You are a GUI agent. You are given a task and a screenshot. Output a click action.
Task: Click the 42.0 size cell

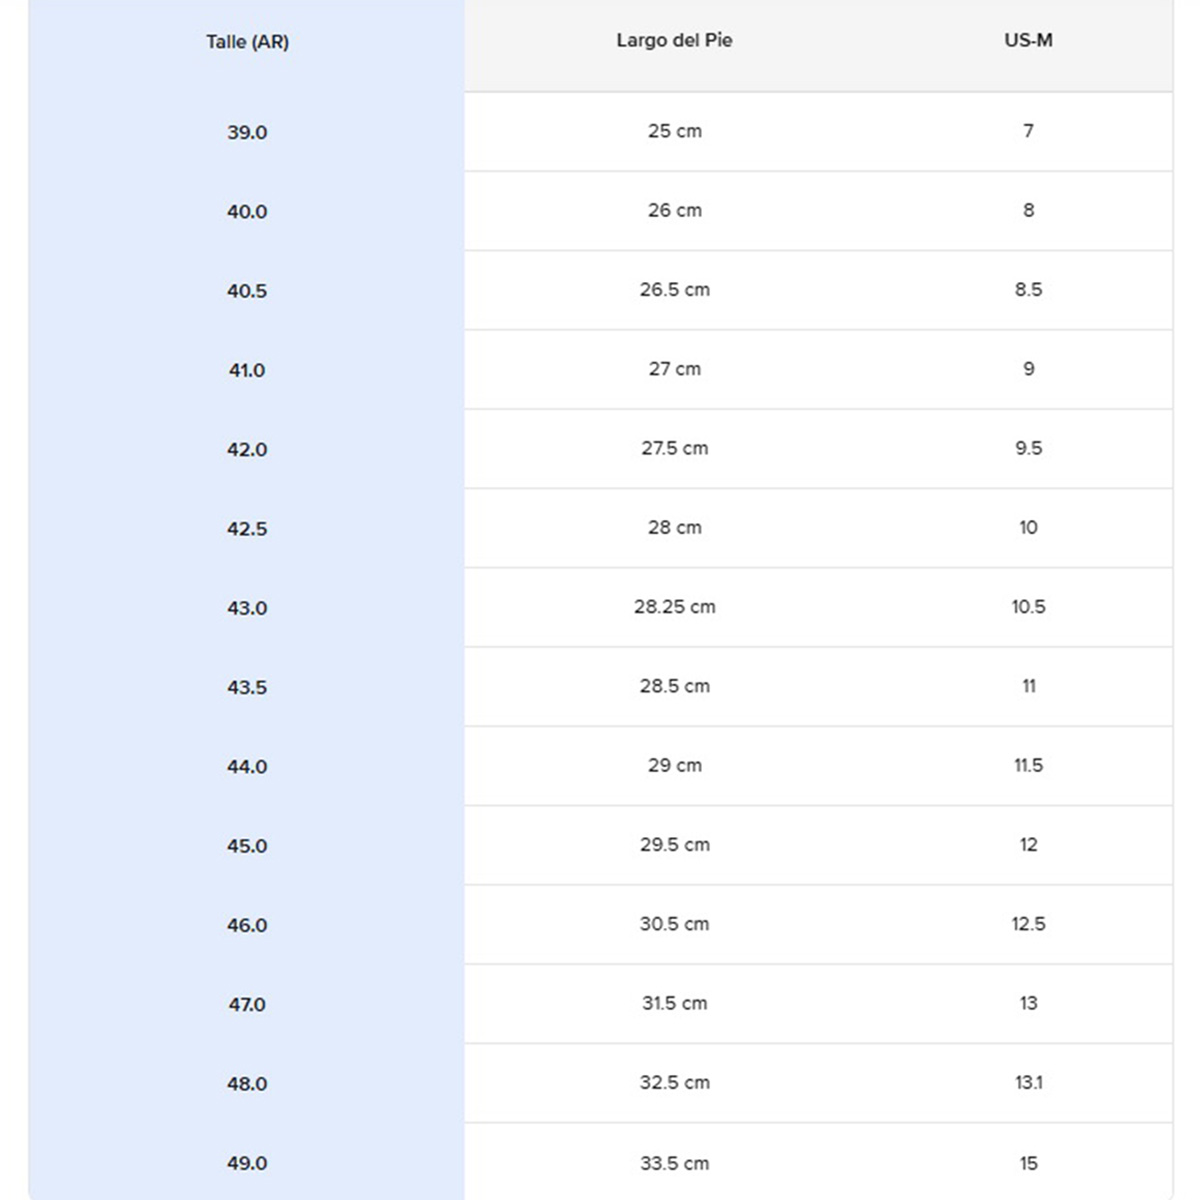pos(247,450)
